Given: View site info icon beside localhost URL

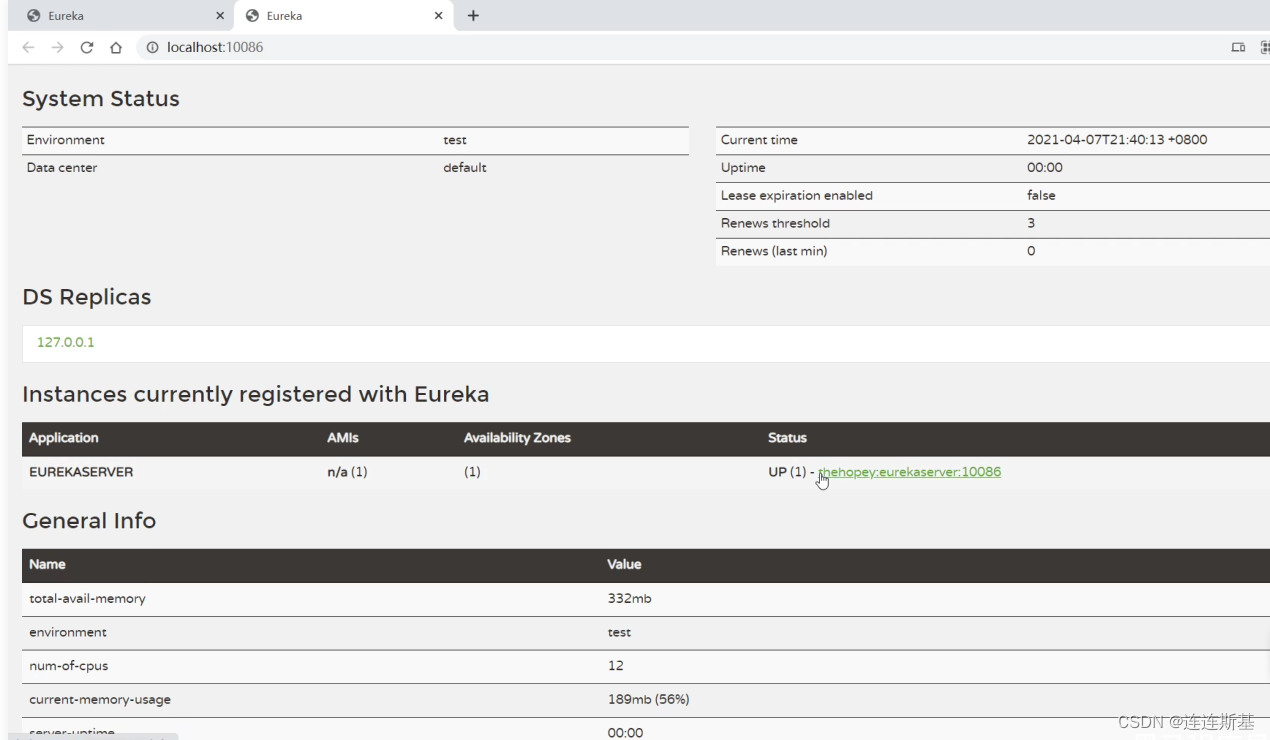Looking at the screenshot, I should tap(152, 47).
